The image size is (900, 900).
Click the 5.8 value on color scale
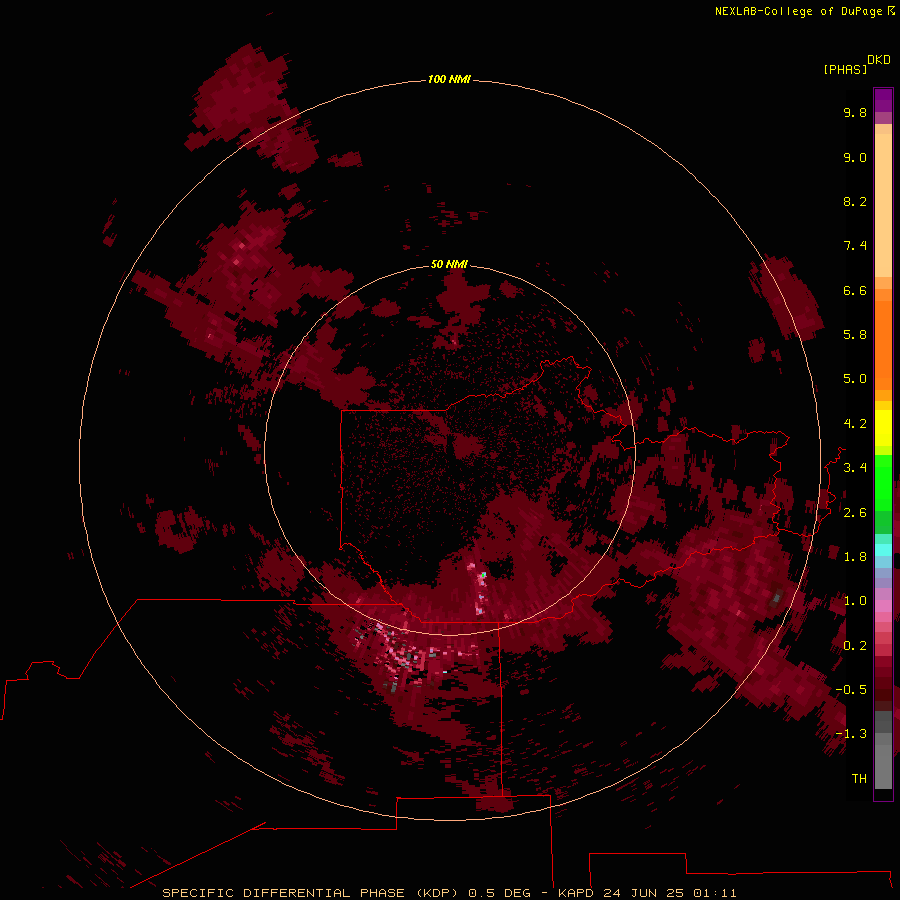pos(855,335)
